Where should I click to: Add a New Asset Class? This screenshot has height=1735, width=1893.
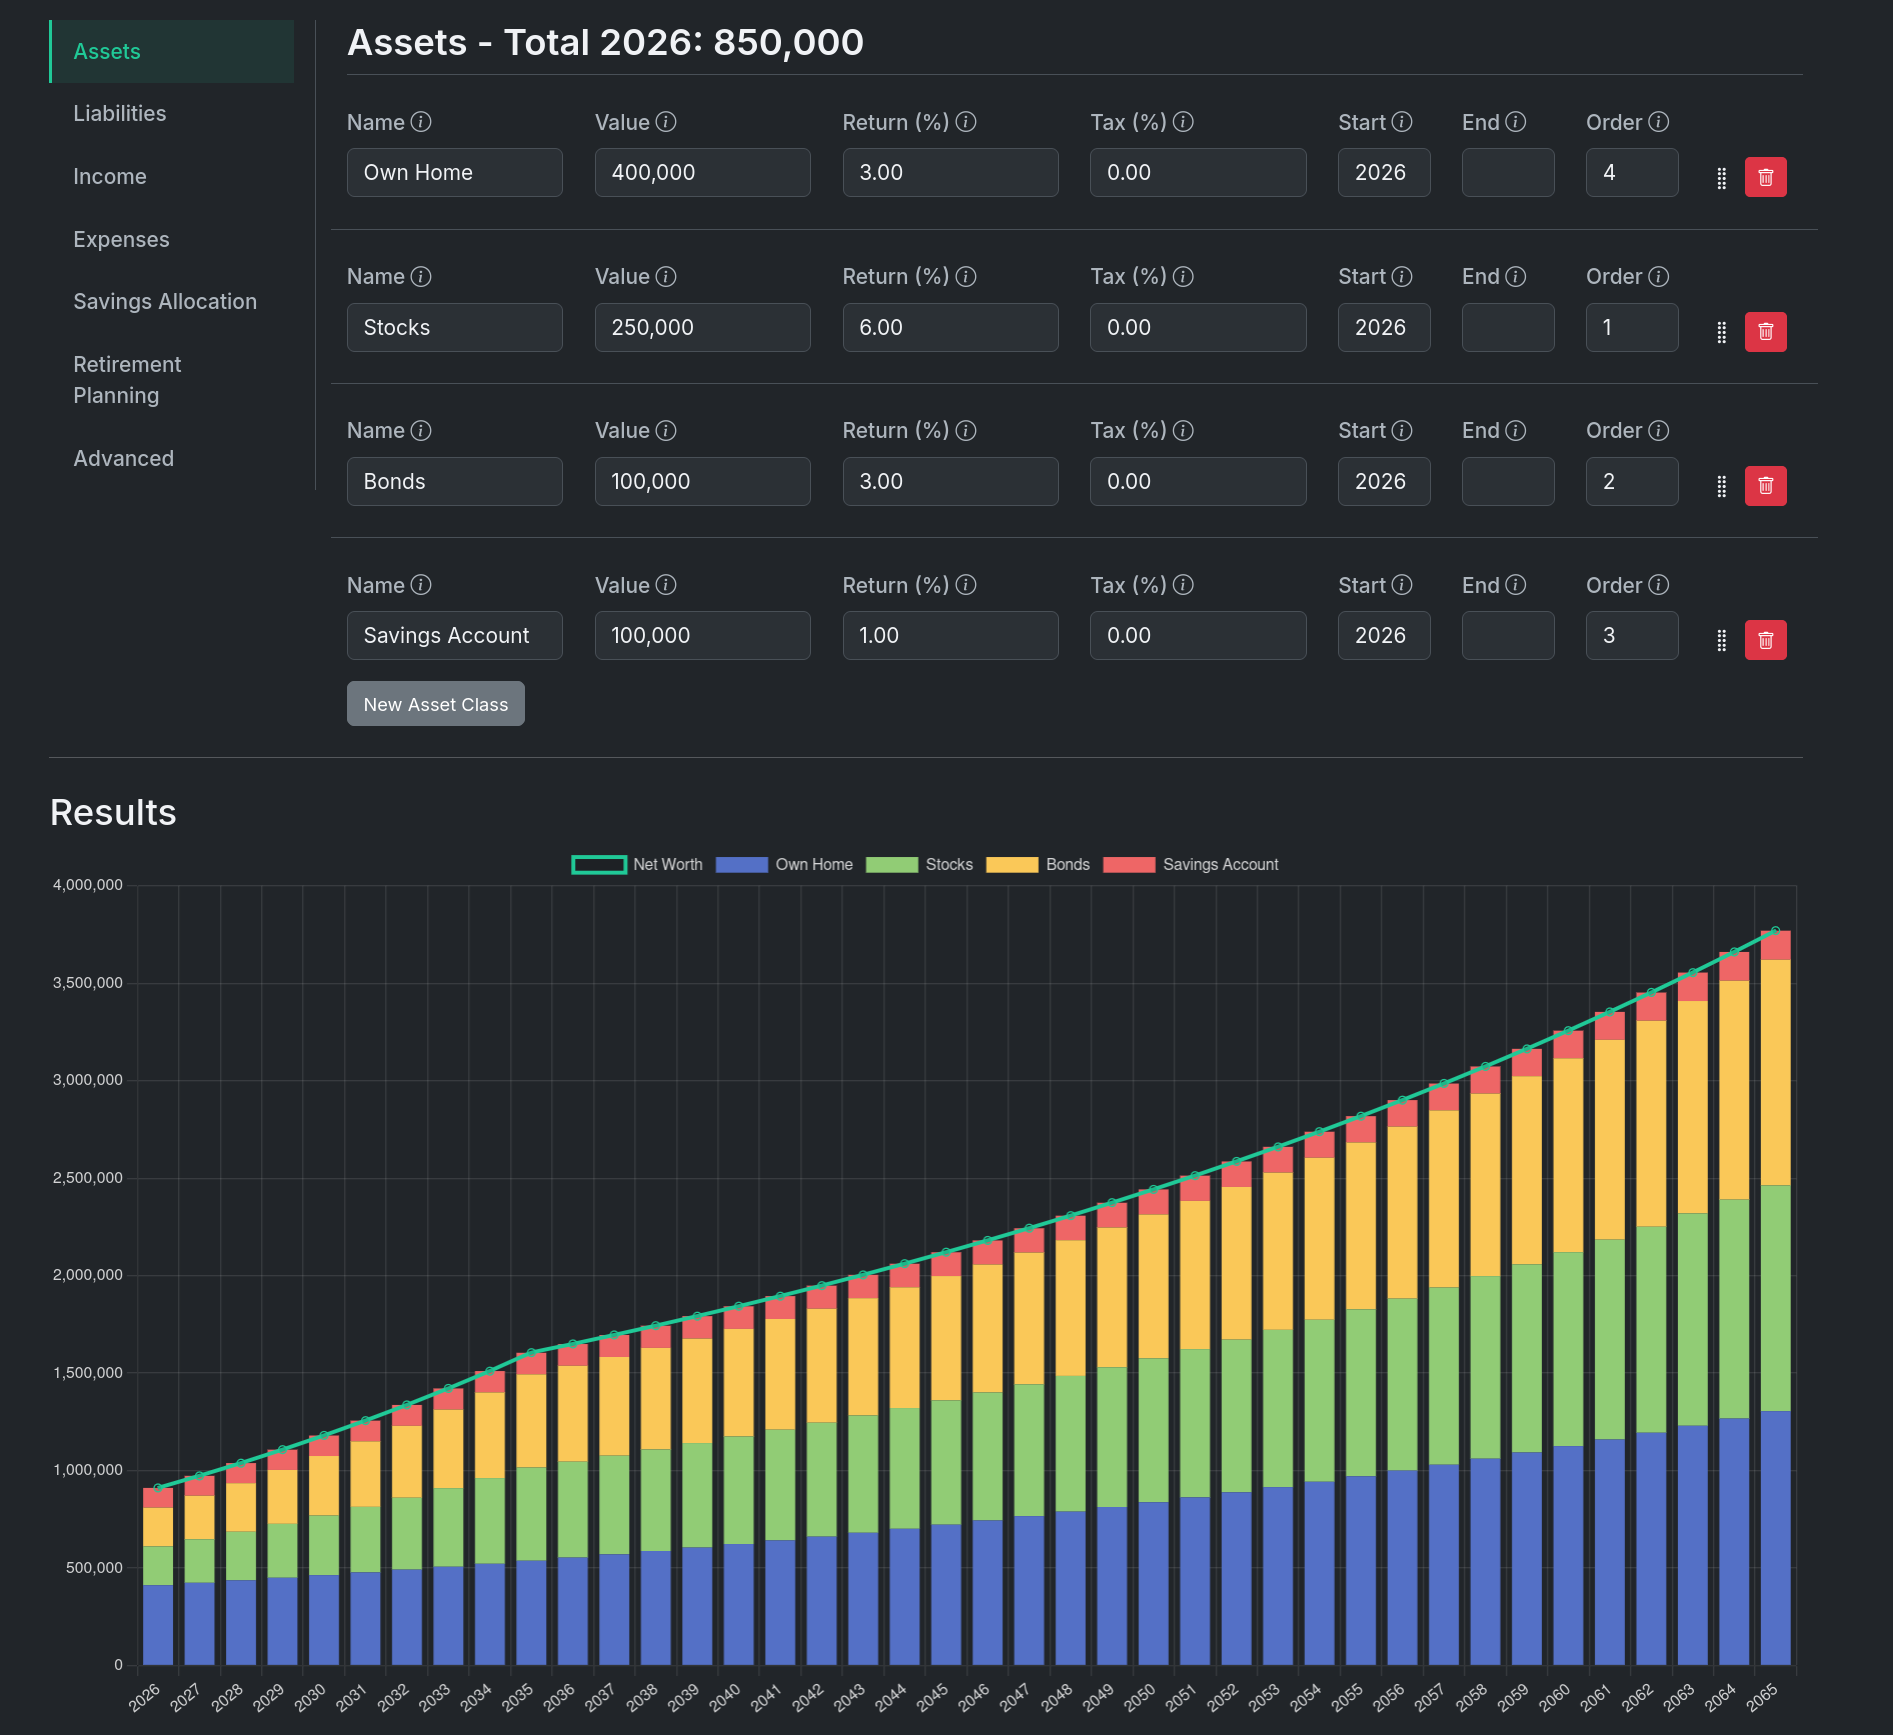[x=436, y=704]
